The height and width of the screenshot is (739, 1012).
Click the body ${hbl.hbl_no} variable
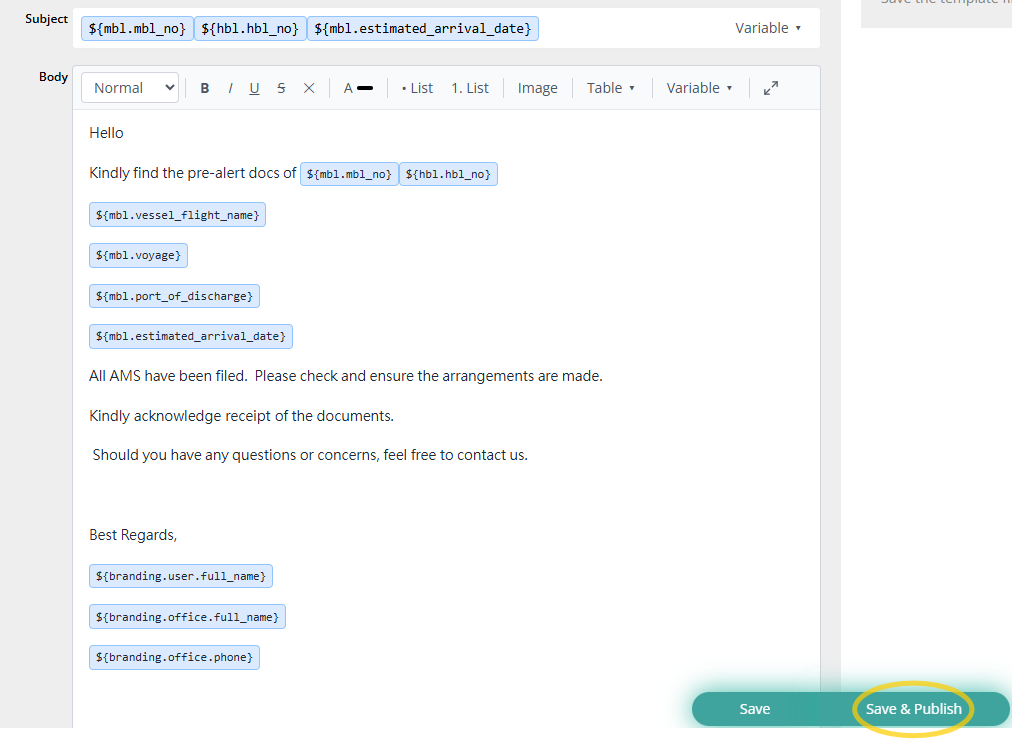tap(448, 174)
